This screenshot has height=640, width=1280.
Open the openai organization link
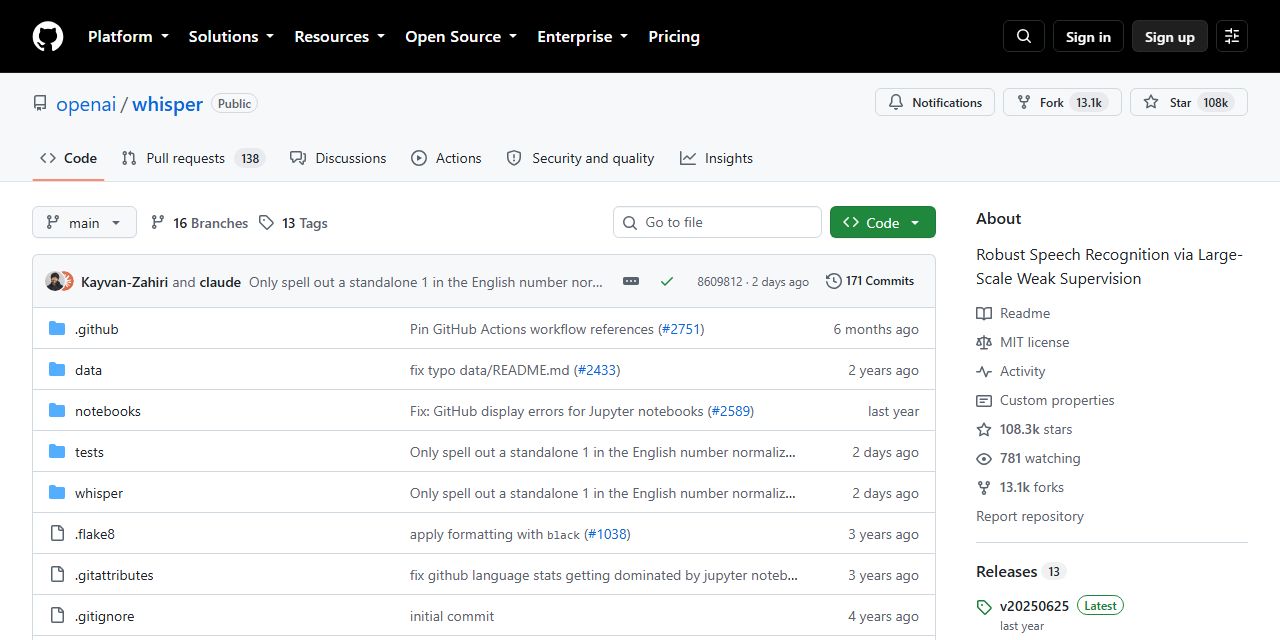[86, 104]
